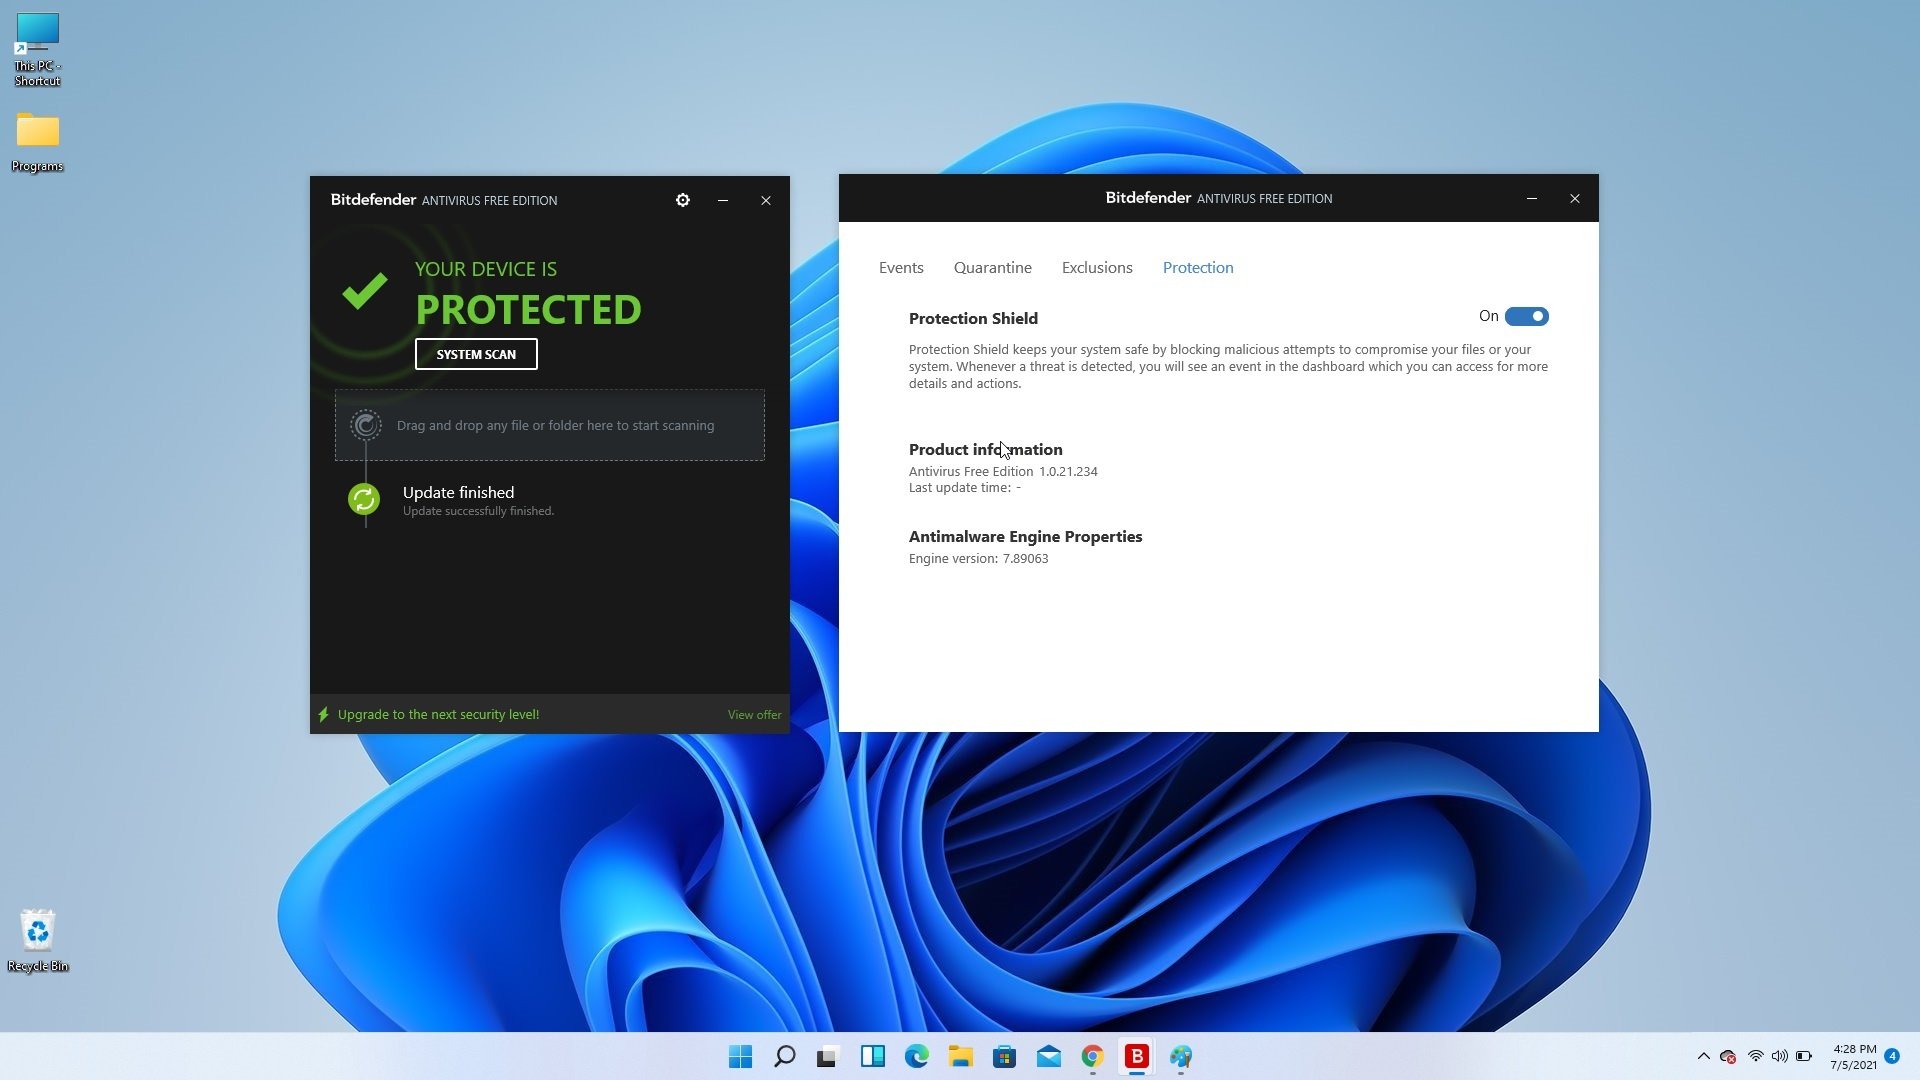Image resolution: width=1920 pixels, height=1080 pixels.
Task: Click the Protection Shield heading
Action: click(x=973, y=318)
